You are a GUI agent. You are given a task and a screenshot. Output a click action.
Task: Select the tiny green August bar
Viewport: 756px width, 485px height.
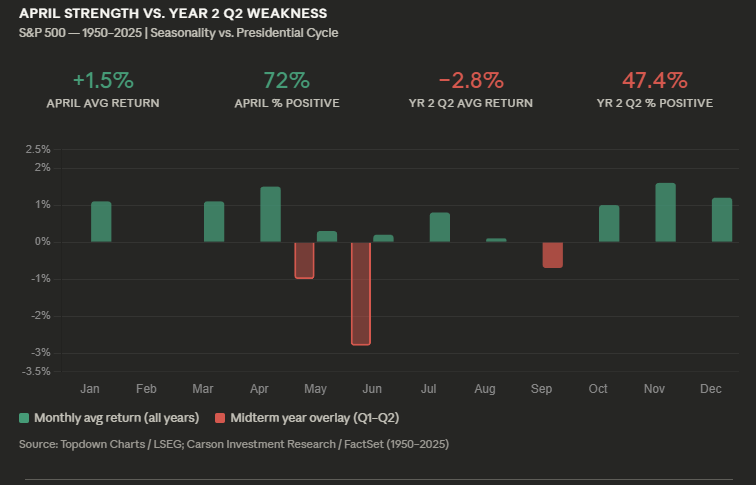tap(496, 240)
